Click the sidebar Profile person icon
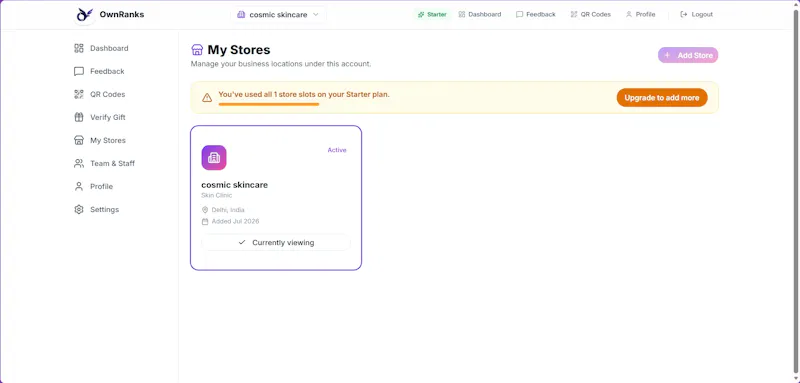Screen dimensions: 800x383 (x=79, y=187)
